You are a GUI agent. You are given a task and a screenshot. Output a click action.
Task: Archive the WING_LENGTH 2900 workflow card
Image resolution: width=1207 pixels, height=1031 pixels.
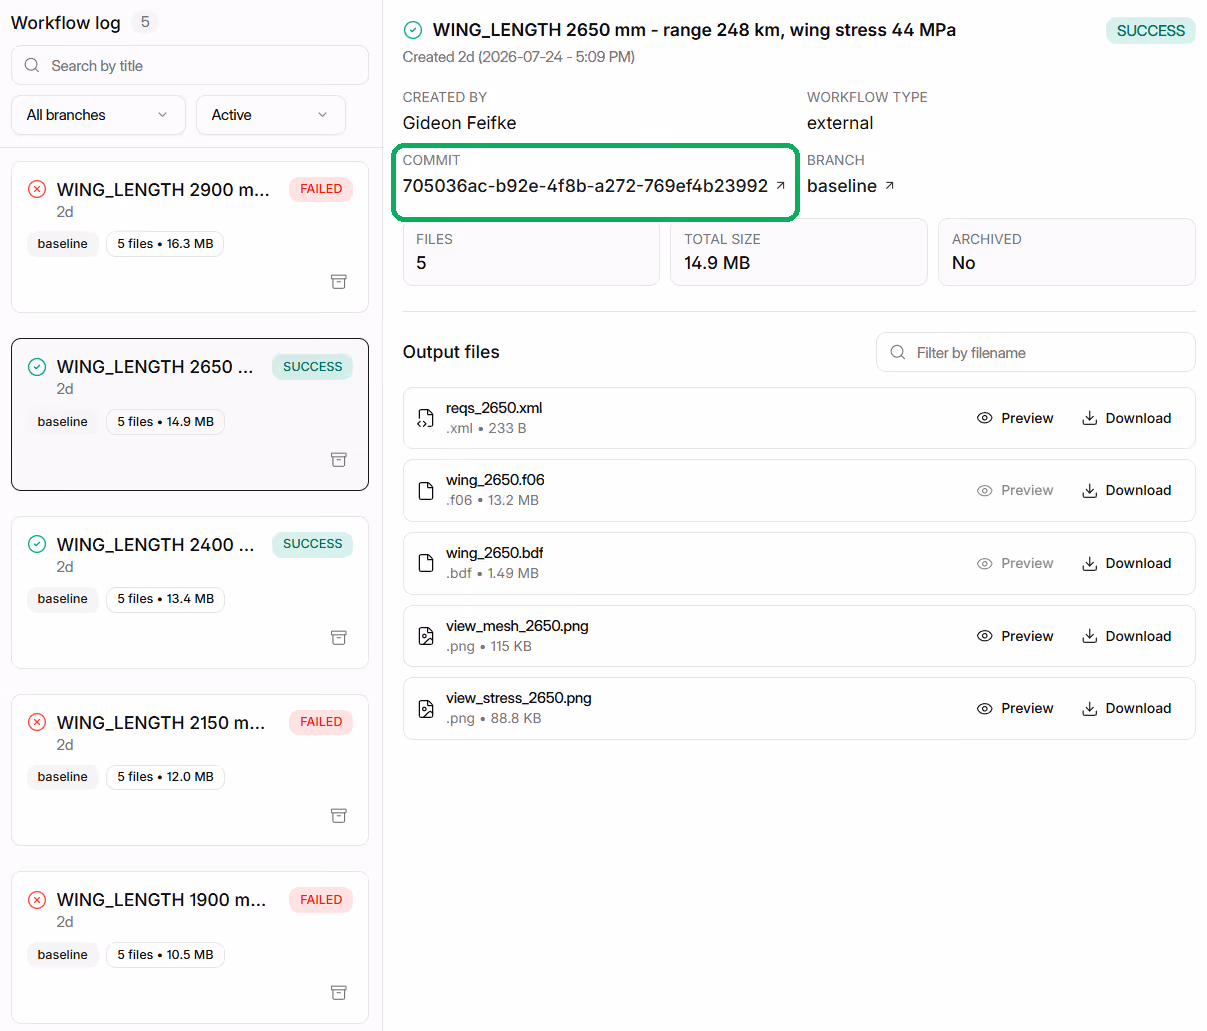[339, 282]
